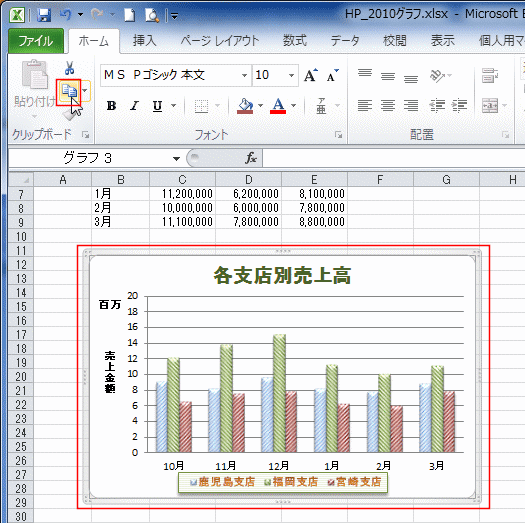Click the phonetic guide (ふりがな) icon

tap(321, 106)
